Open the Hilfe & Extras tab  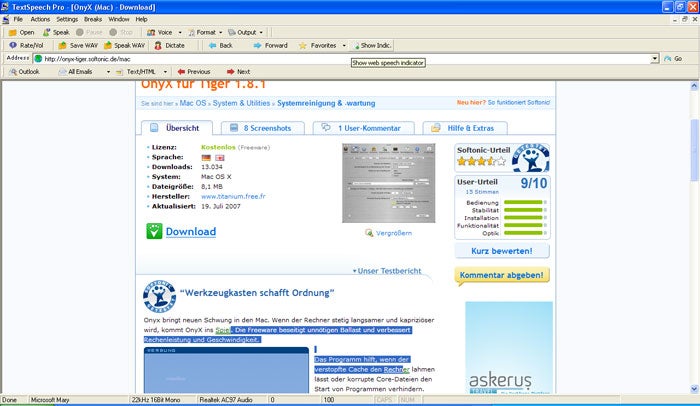[x=465, y=128]
